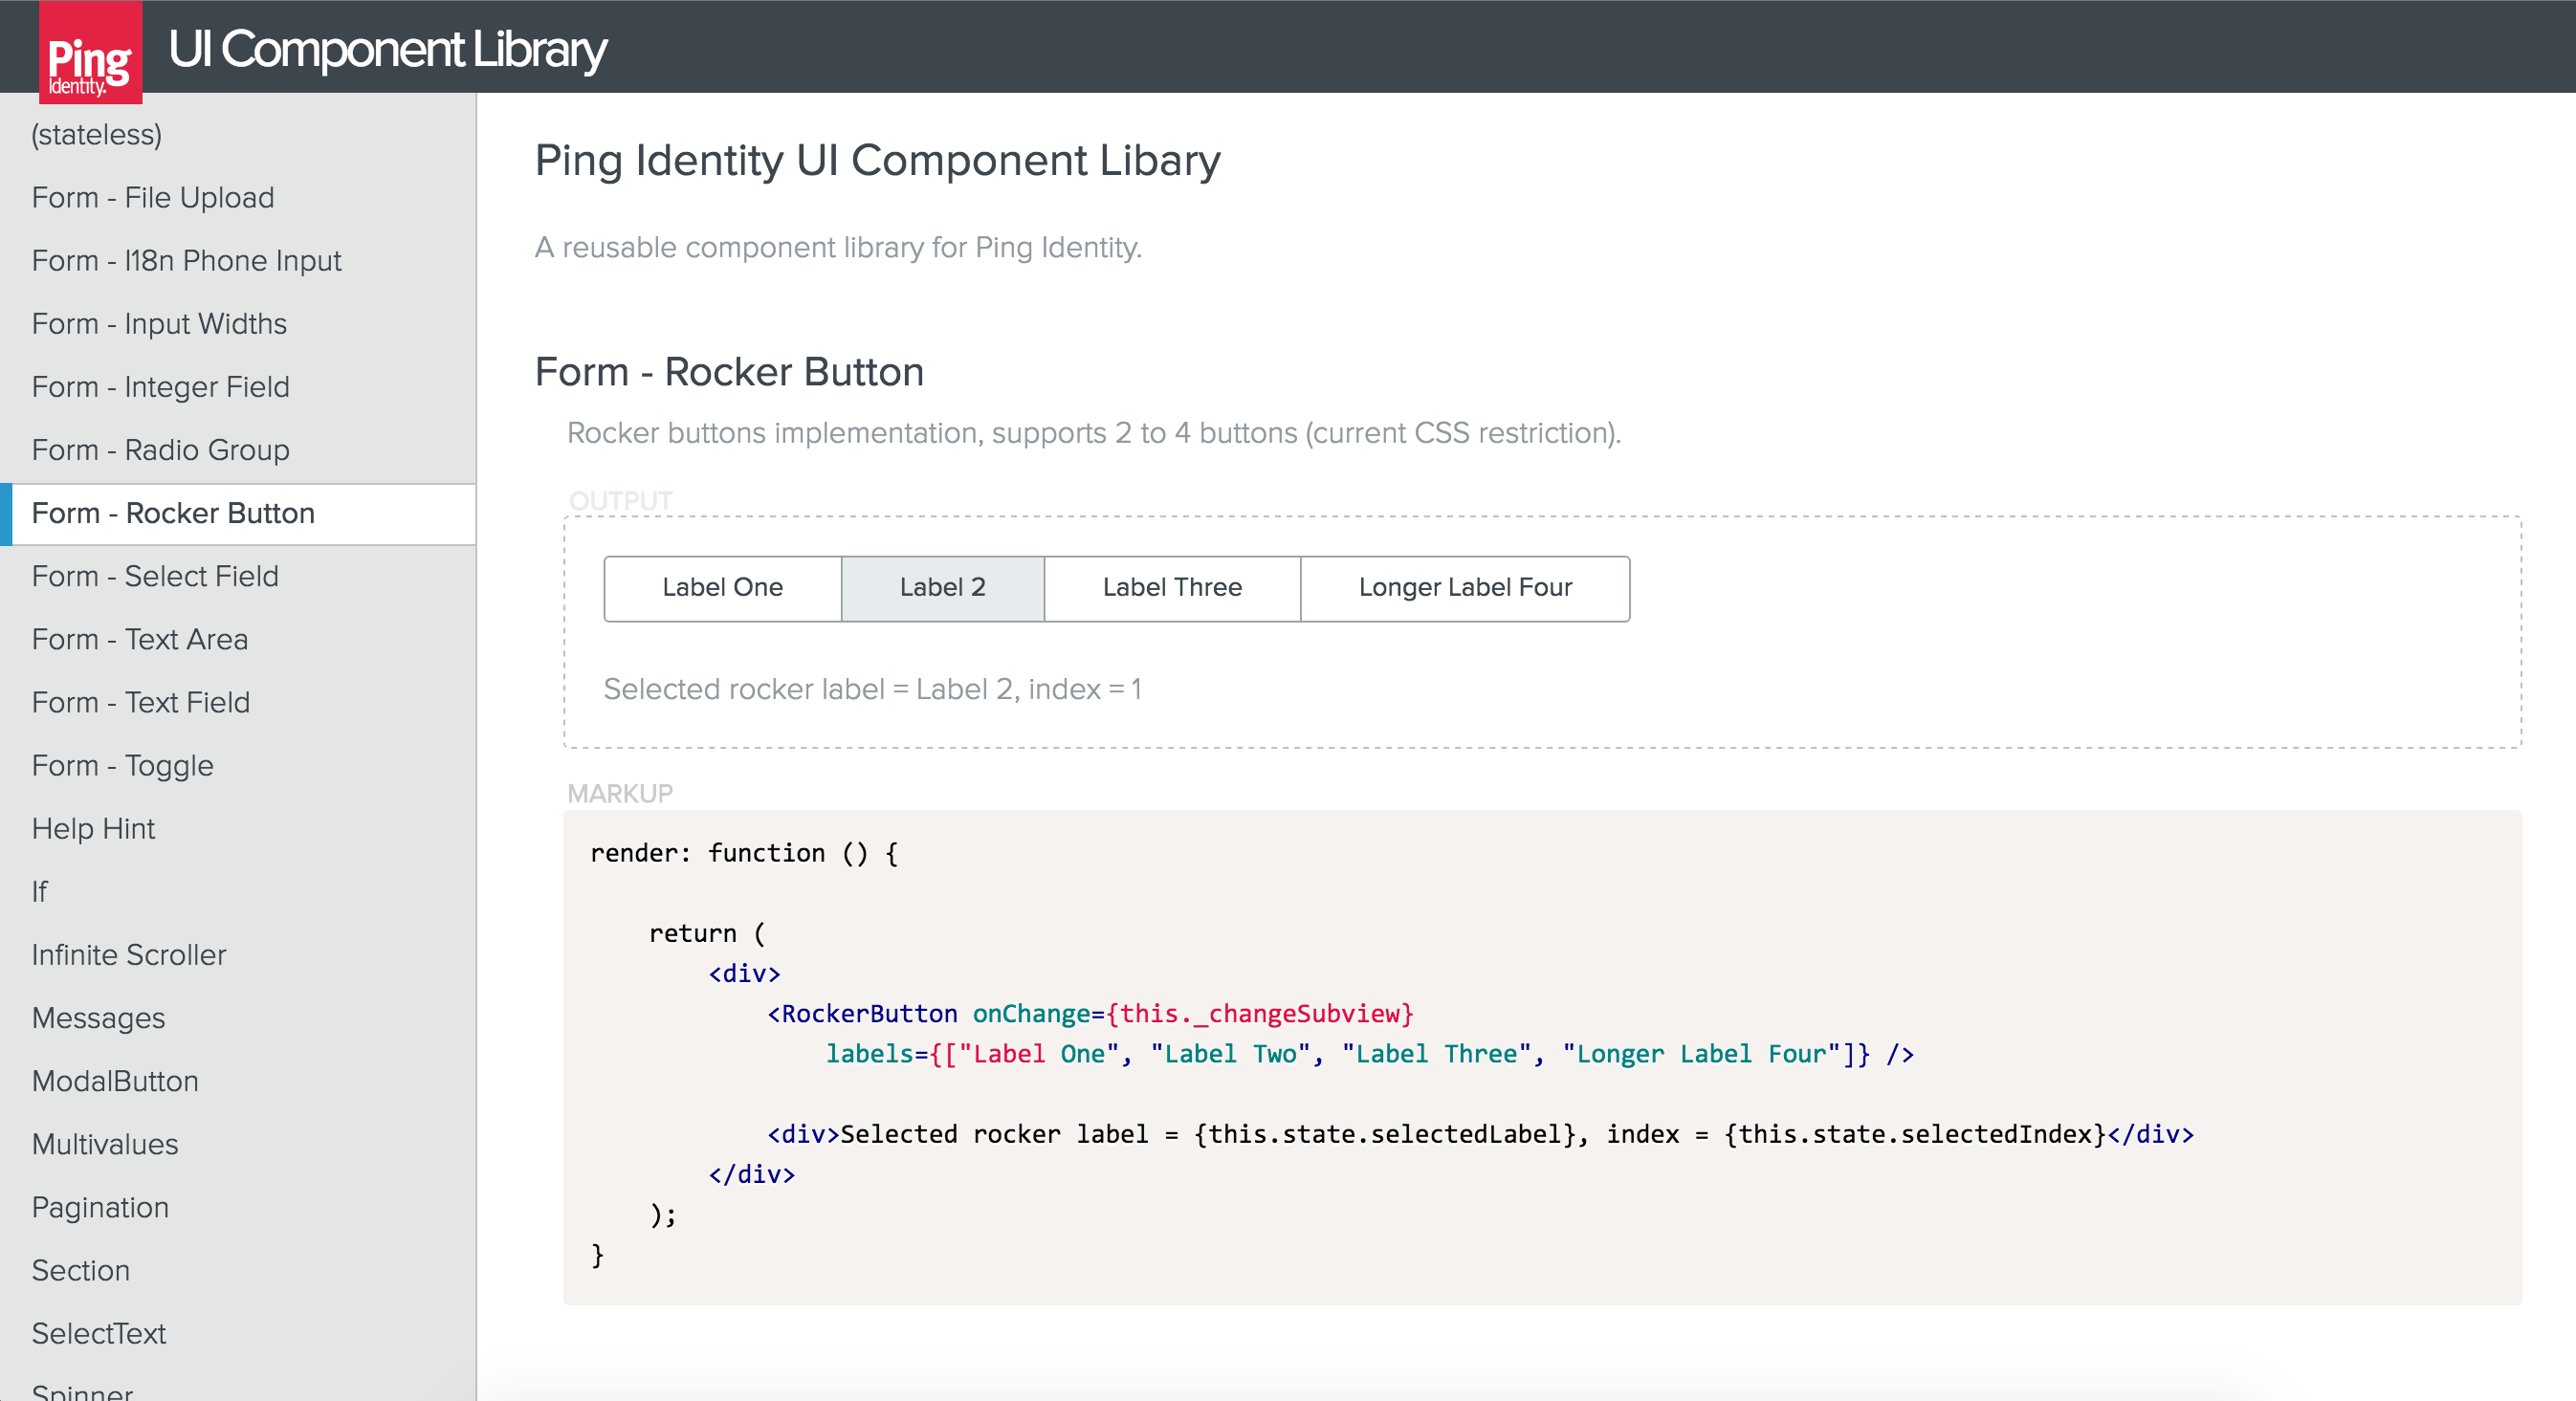Image resolution: width=2576 pixels, height=1401 pixels.
Task: Open Form - Select Field page
Action: (x=155, y=576)
